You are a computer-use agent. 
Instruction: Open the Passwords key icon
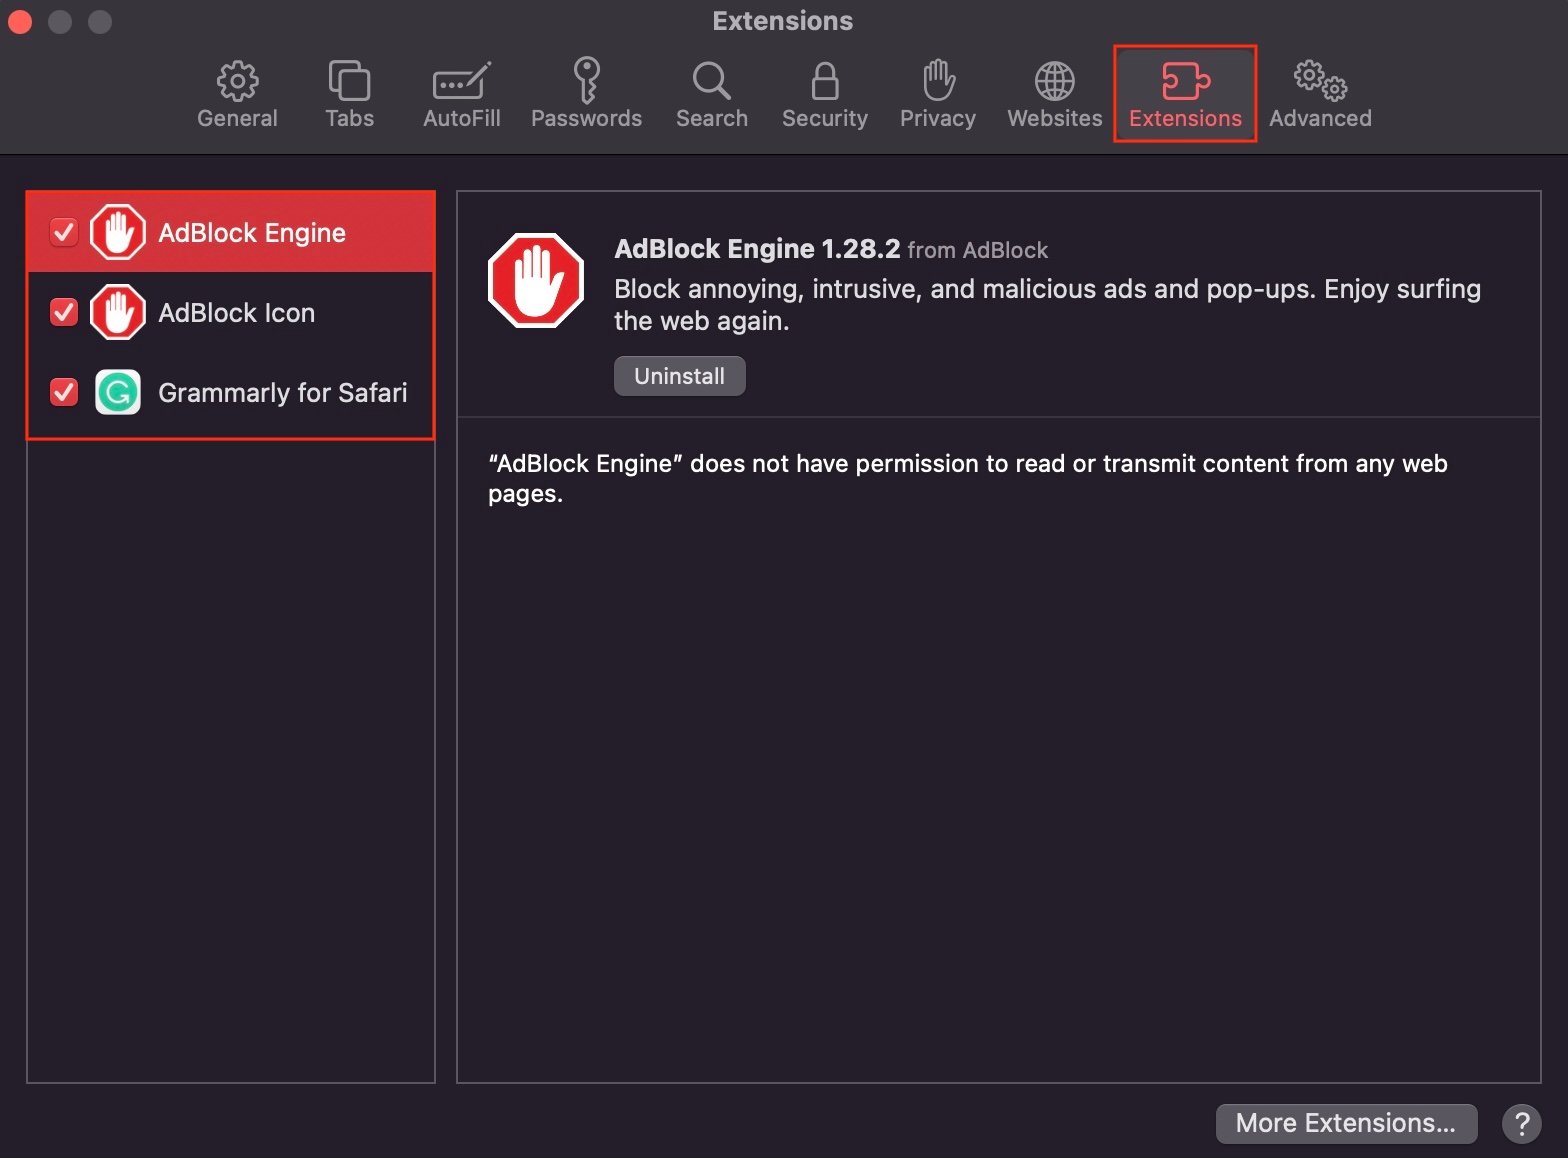(x=586, y=80)
